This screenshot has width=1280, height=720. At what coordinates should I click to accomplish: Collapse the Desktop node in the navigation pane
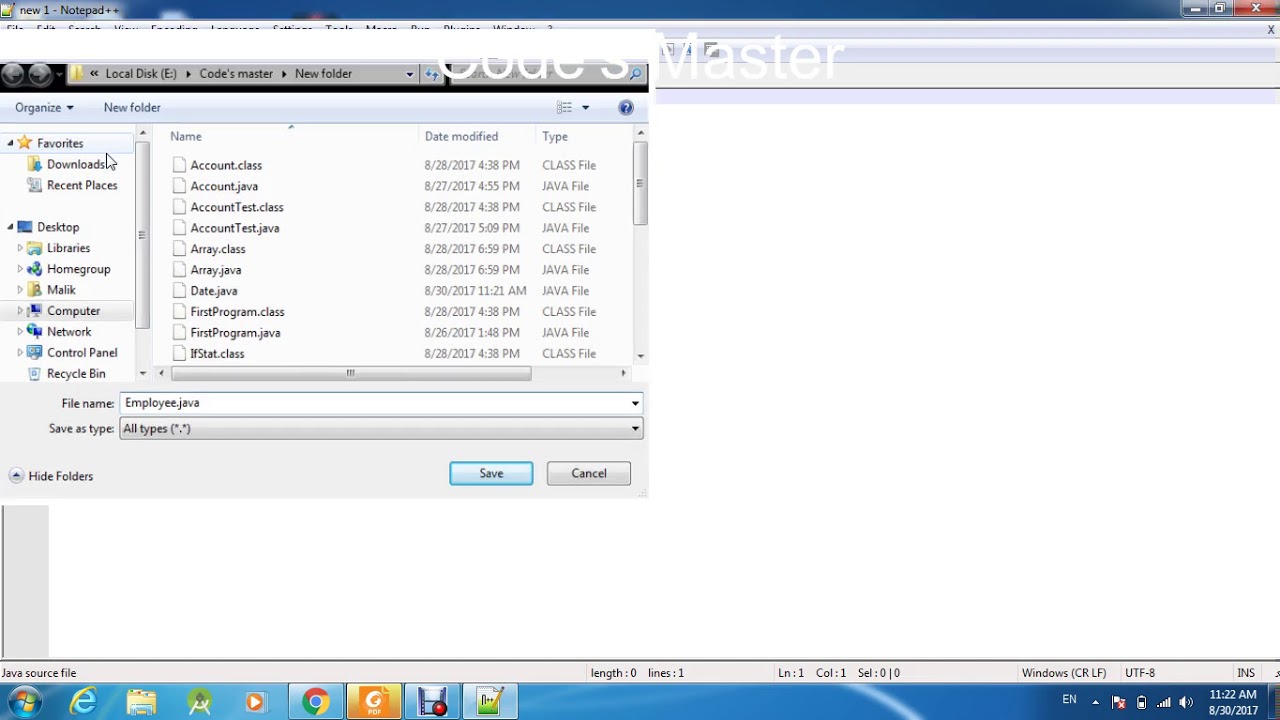click(10, 227)
